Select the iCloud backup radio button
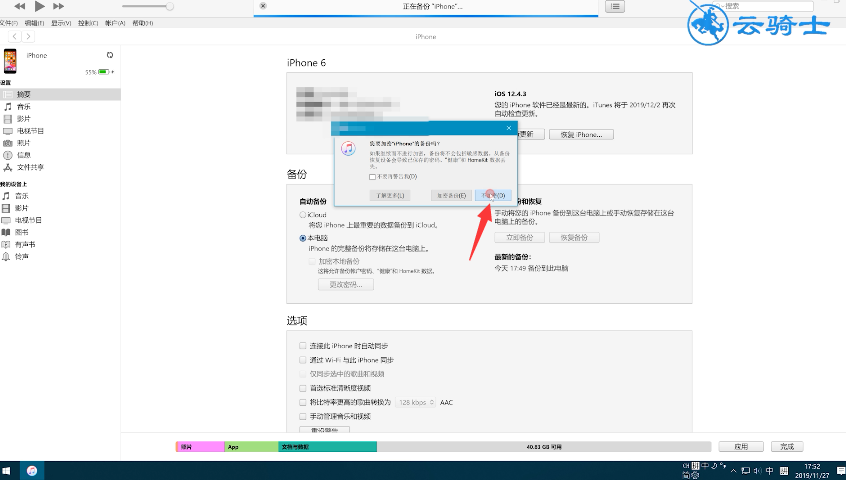This screenshot has height=480, width=846. [303, 215]
